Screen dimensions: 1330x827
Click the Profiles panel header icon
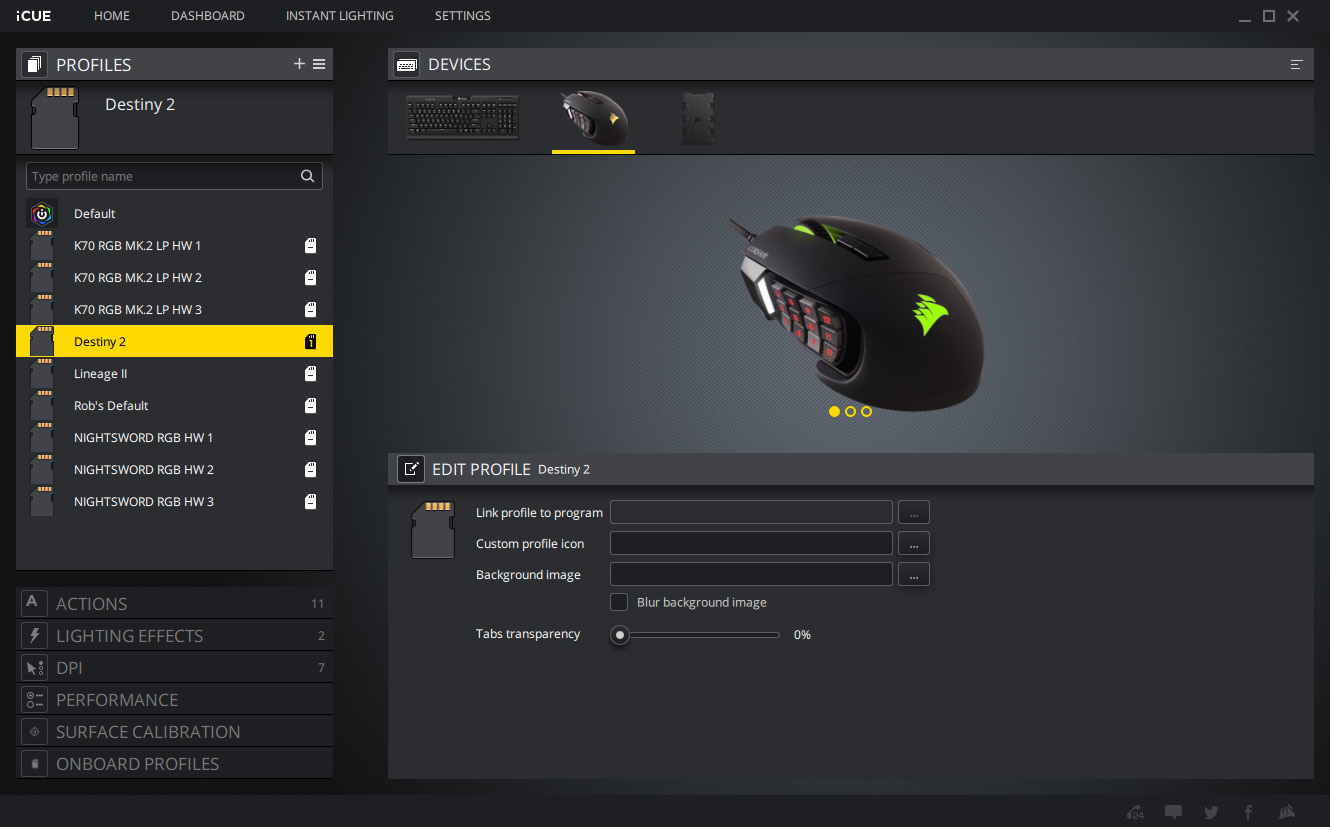35,64
